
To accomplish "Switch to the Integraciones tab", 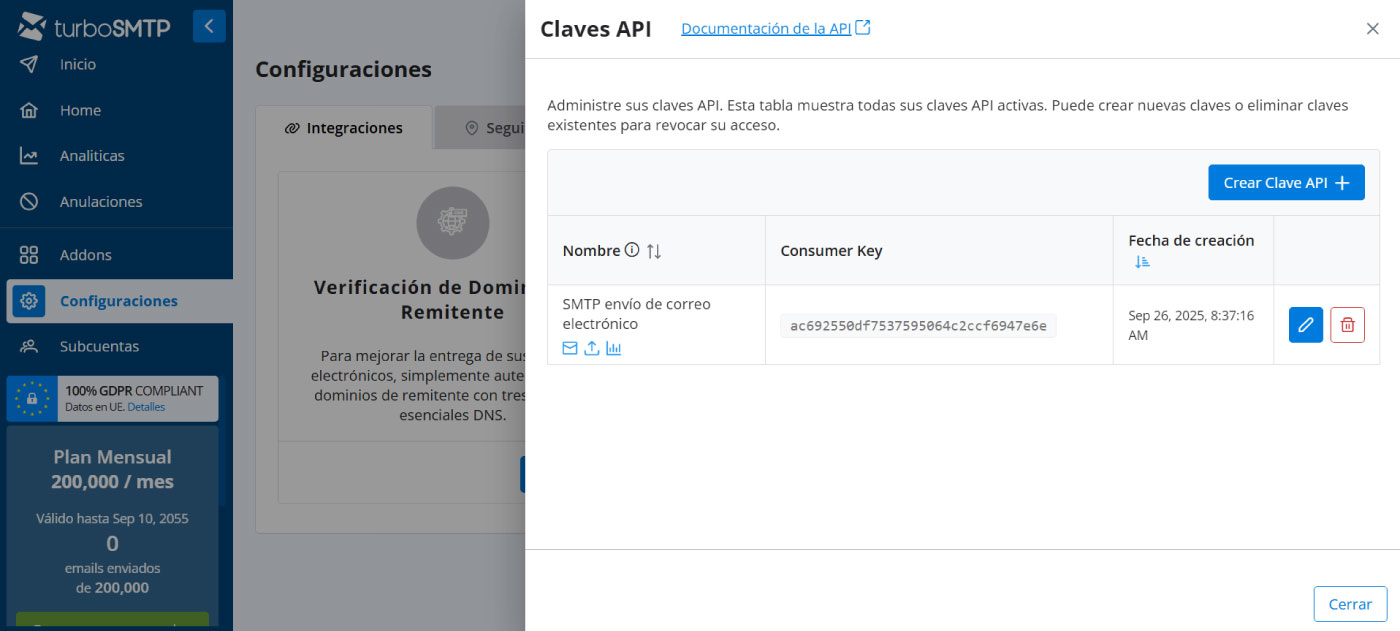I will (x=344, y=128).
